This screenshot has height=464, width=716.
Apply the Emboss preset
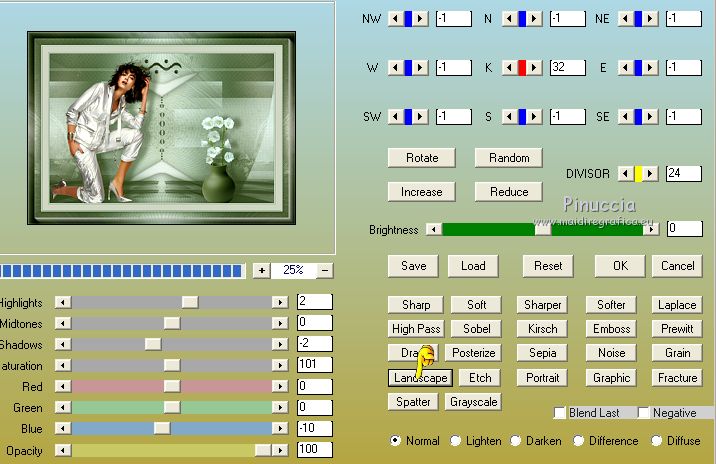click(611, 329)
